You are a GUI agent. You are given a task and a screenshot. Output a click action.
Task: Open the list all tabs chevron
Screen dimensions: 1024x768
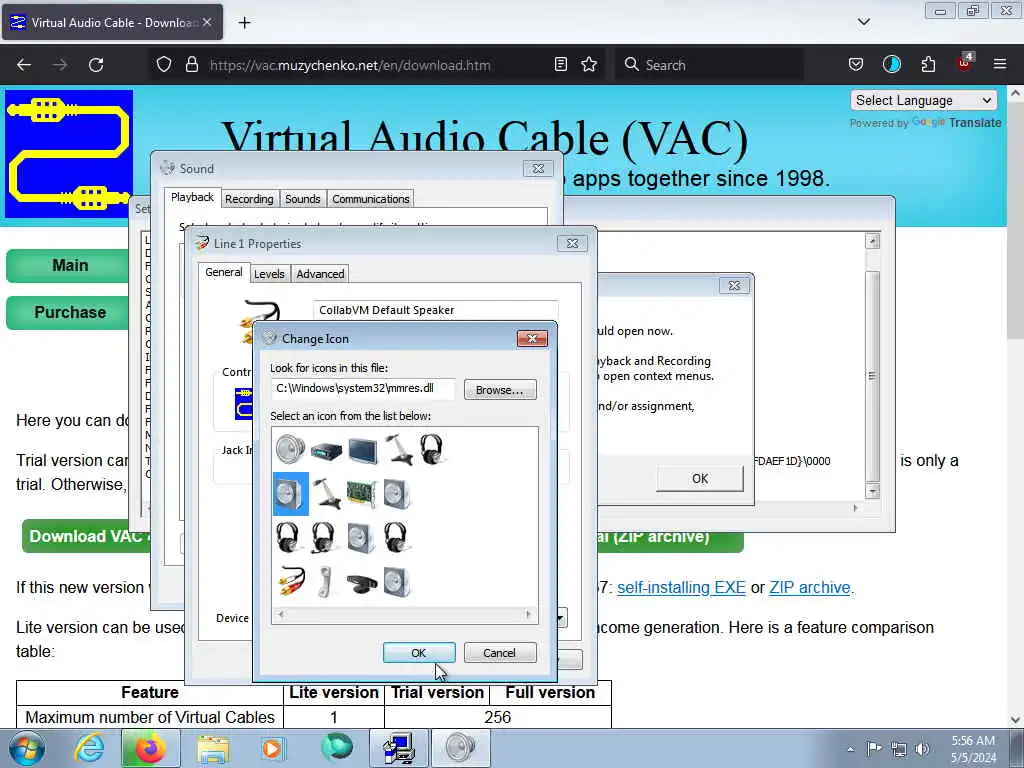click(863, 22)
